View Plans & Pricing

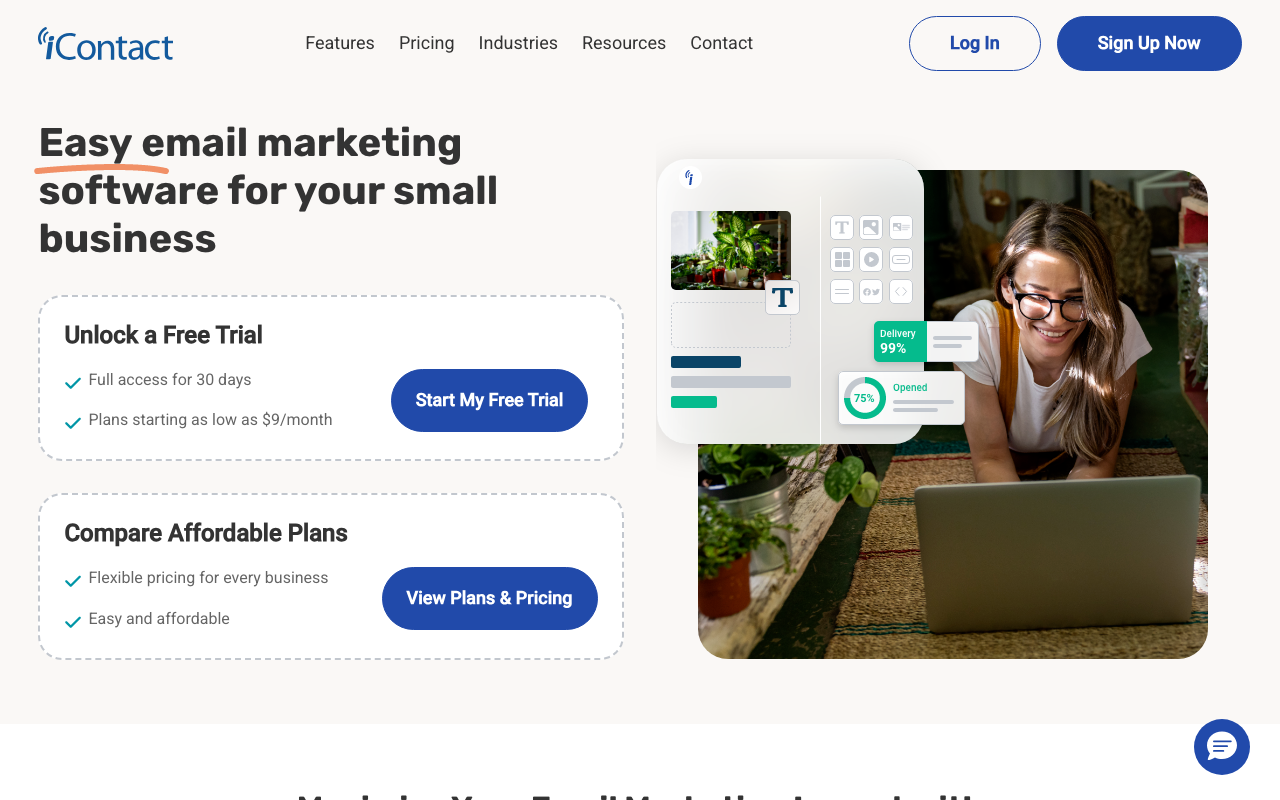pyautogui.click(x=490, y=598)
